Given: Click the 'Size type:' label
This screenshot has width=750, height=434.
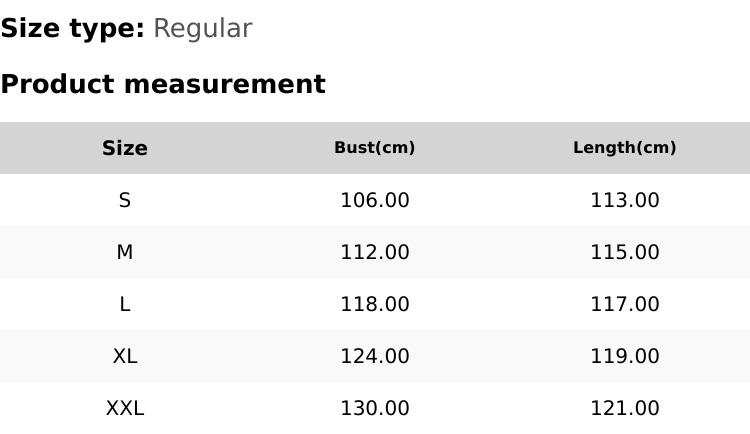Looking at the screenshot, I should (x=72, y=29).
